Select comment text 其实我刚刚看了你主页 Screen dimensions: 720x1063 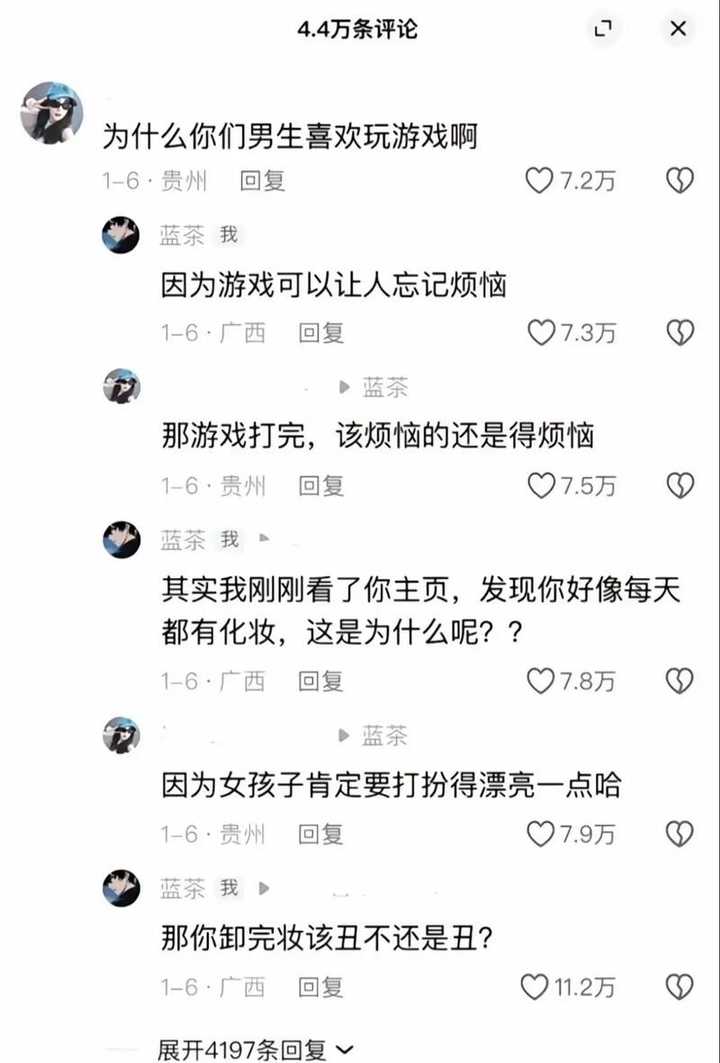(x=305, y=590)
